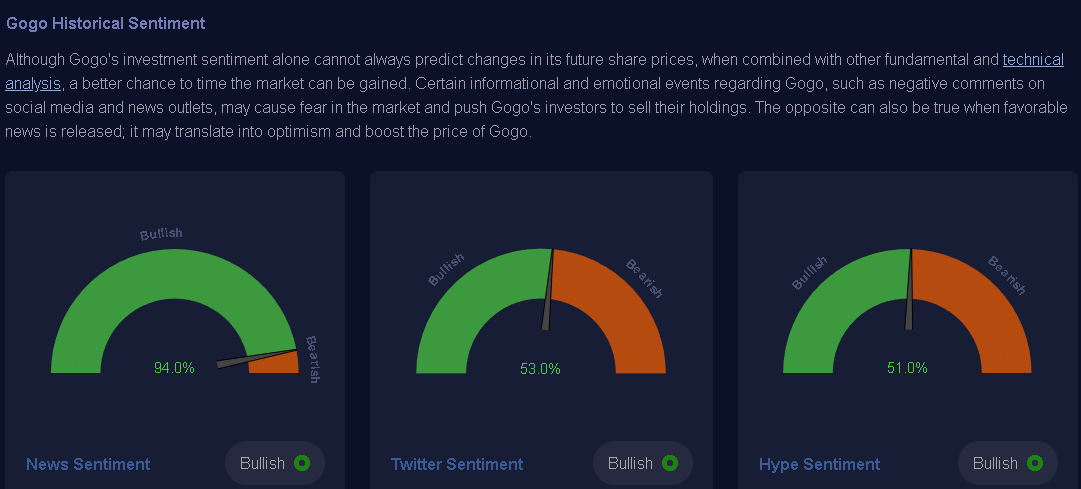Click the News Sentiment title

click(x=88, y=464)
